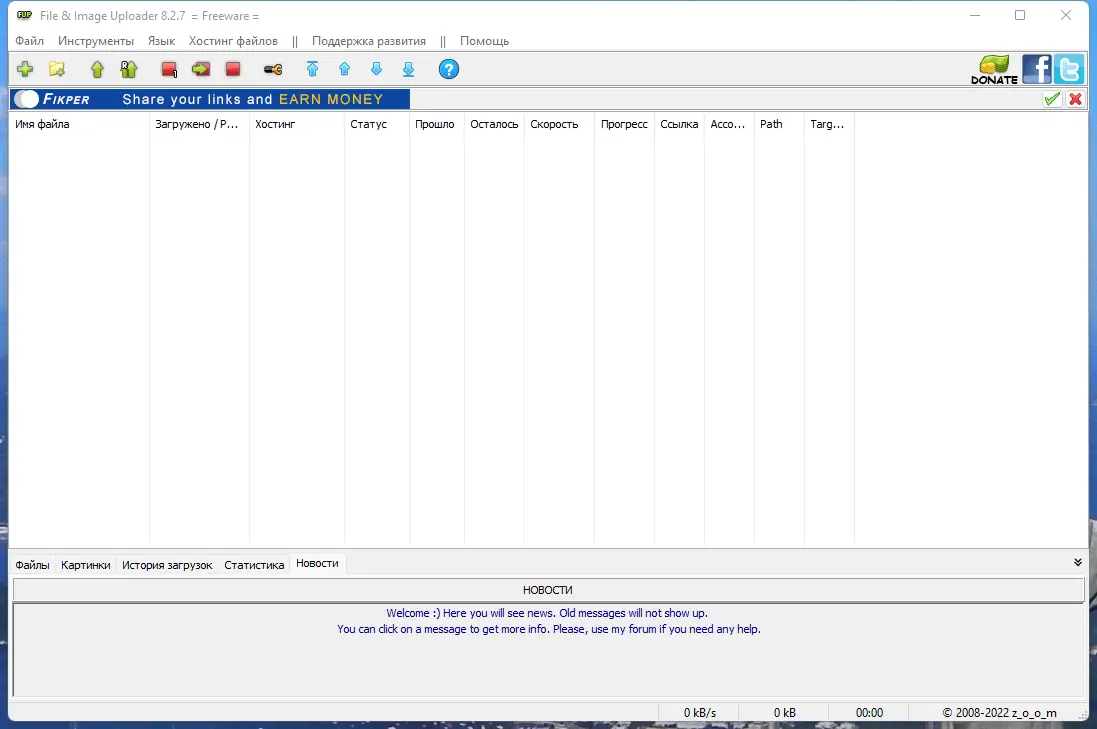This screenshot has width=1097, height=729.
Task: Move item to top with blue arrow
Action: pyautogui.click(x=313, y=69)
